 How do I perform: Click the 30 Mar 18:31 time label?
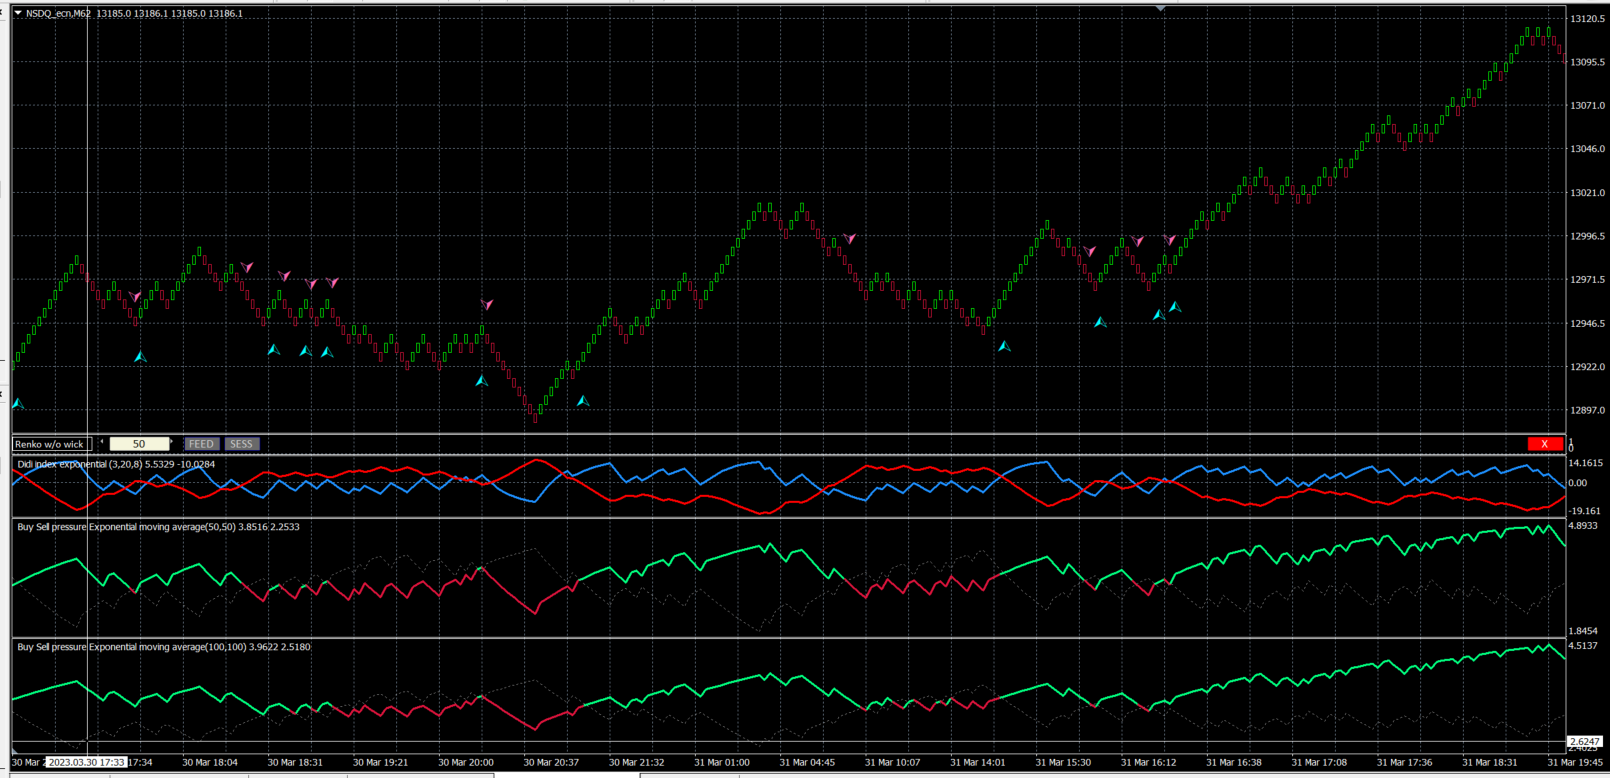click(x=295, y=762)
